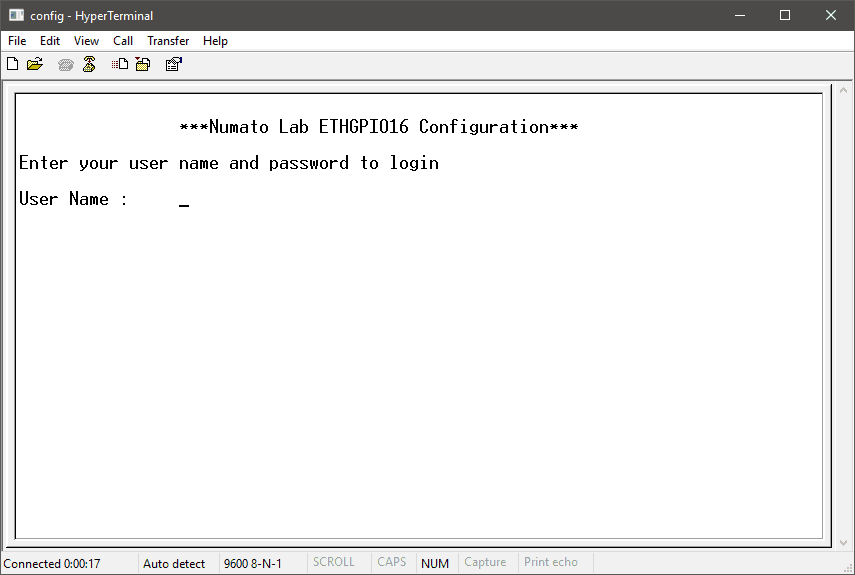The image size is (855, 575).
Task: Click the Open folder toolbar icon
Action: (x=35, y=65)
